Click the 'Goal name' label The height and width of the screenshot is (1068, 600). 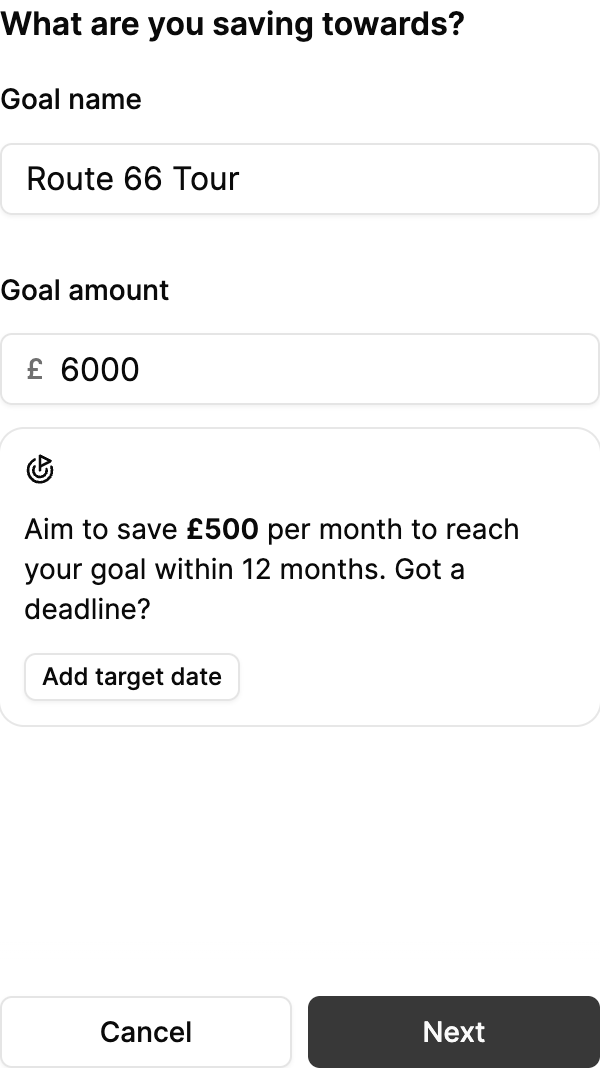coord(71,100)
